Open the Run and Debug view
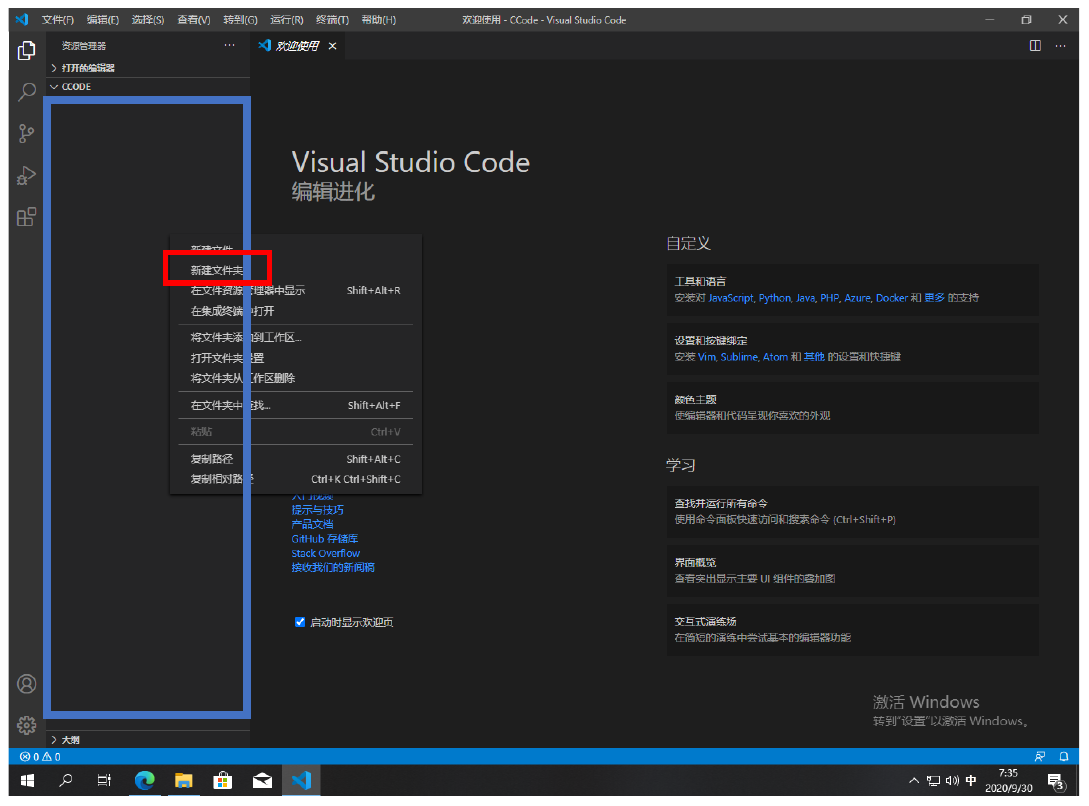 pos(27,175)
